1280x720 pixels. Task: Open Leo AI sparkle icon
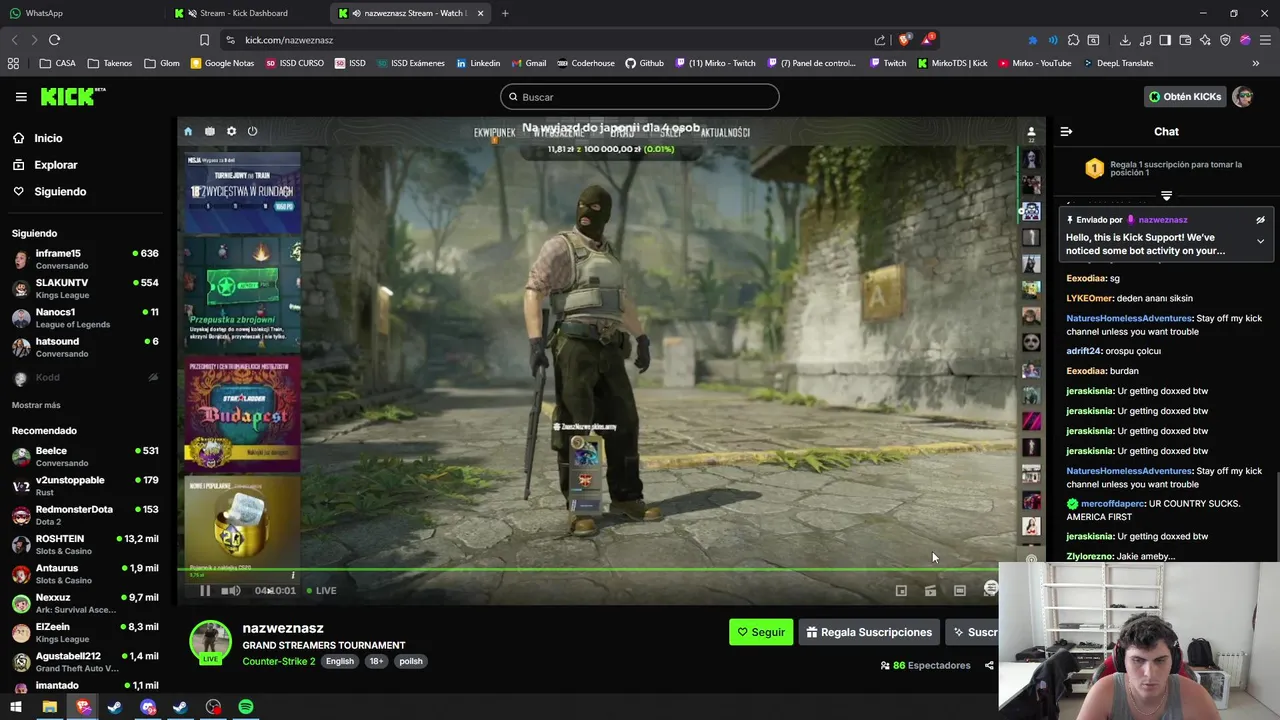[1205, 40]
